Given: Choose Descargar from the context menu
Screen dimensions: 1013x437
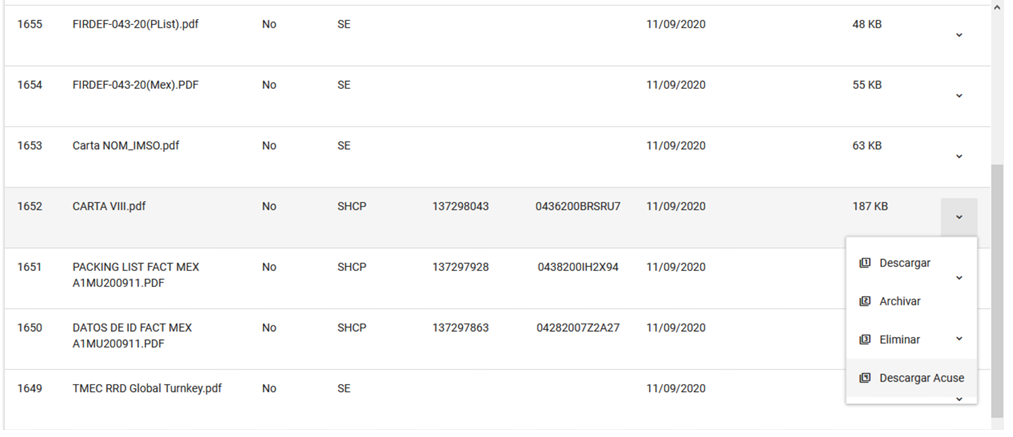Looking at the screenshot, I should pos(904,263).
